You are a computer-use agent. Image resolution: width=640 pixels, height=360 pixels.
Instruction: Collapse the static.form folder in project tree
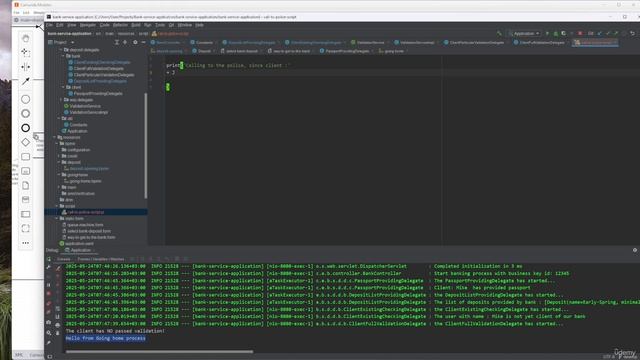pyautogui.click(x=57, y=218)
